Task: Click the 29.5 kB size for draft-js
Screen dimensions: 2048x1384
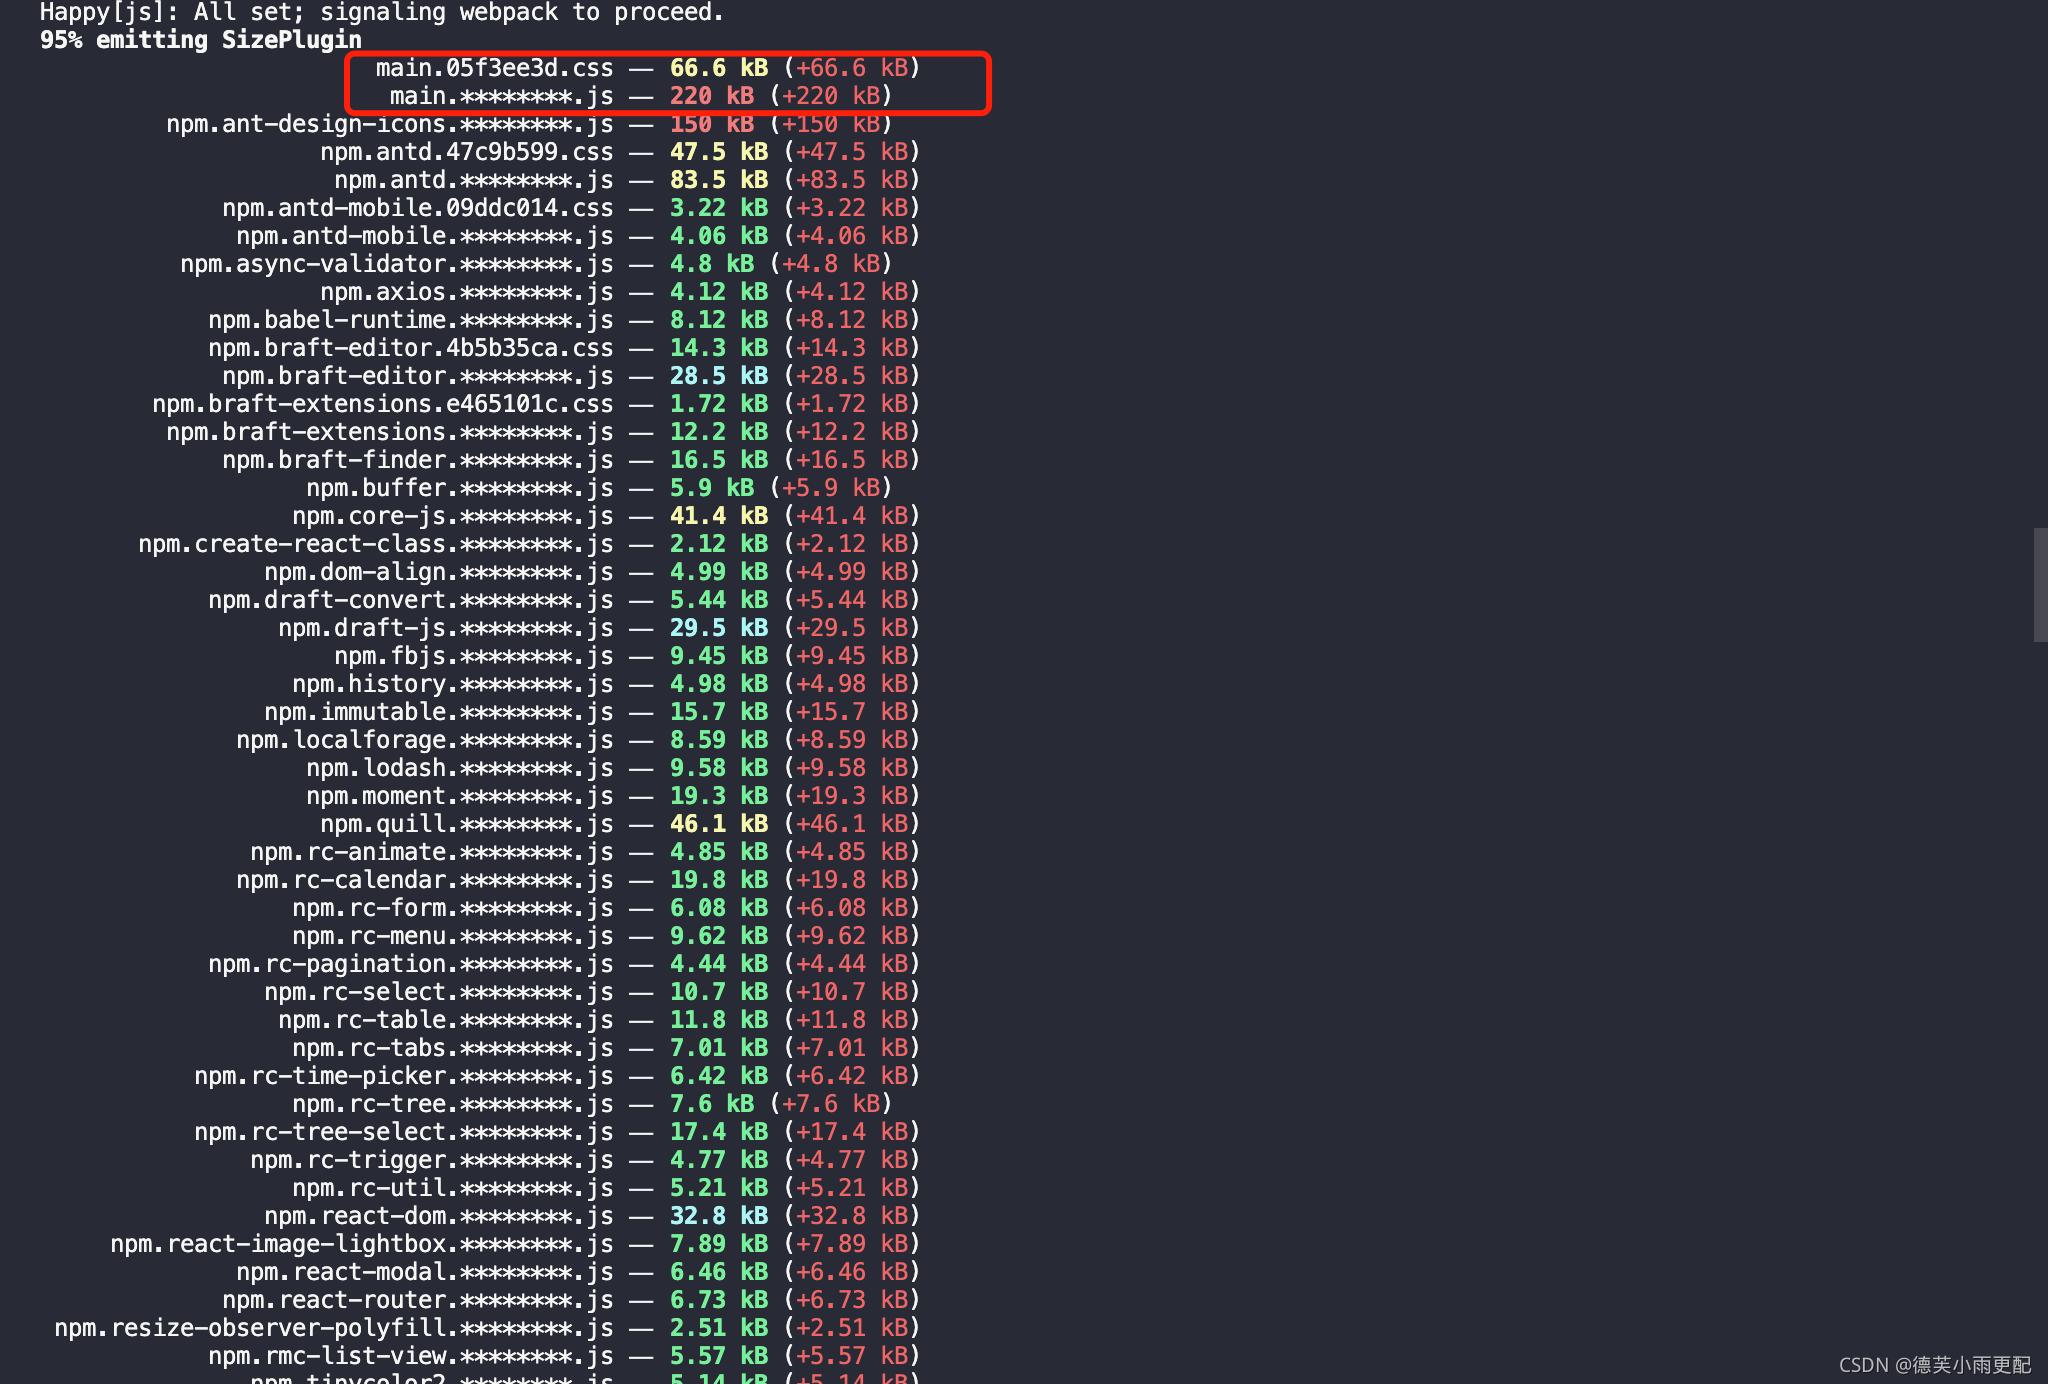Action: pyautogui.click(x=719, y=628)
